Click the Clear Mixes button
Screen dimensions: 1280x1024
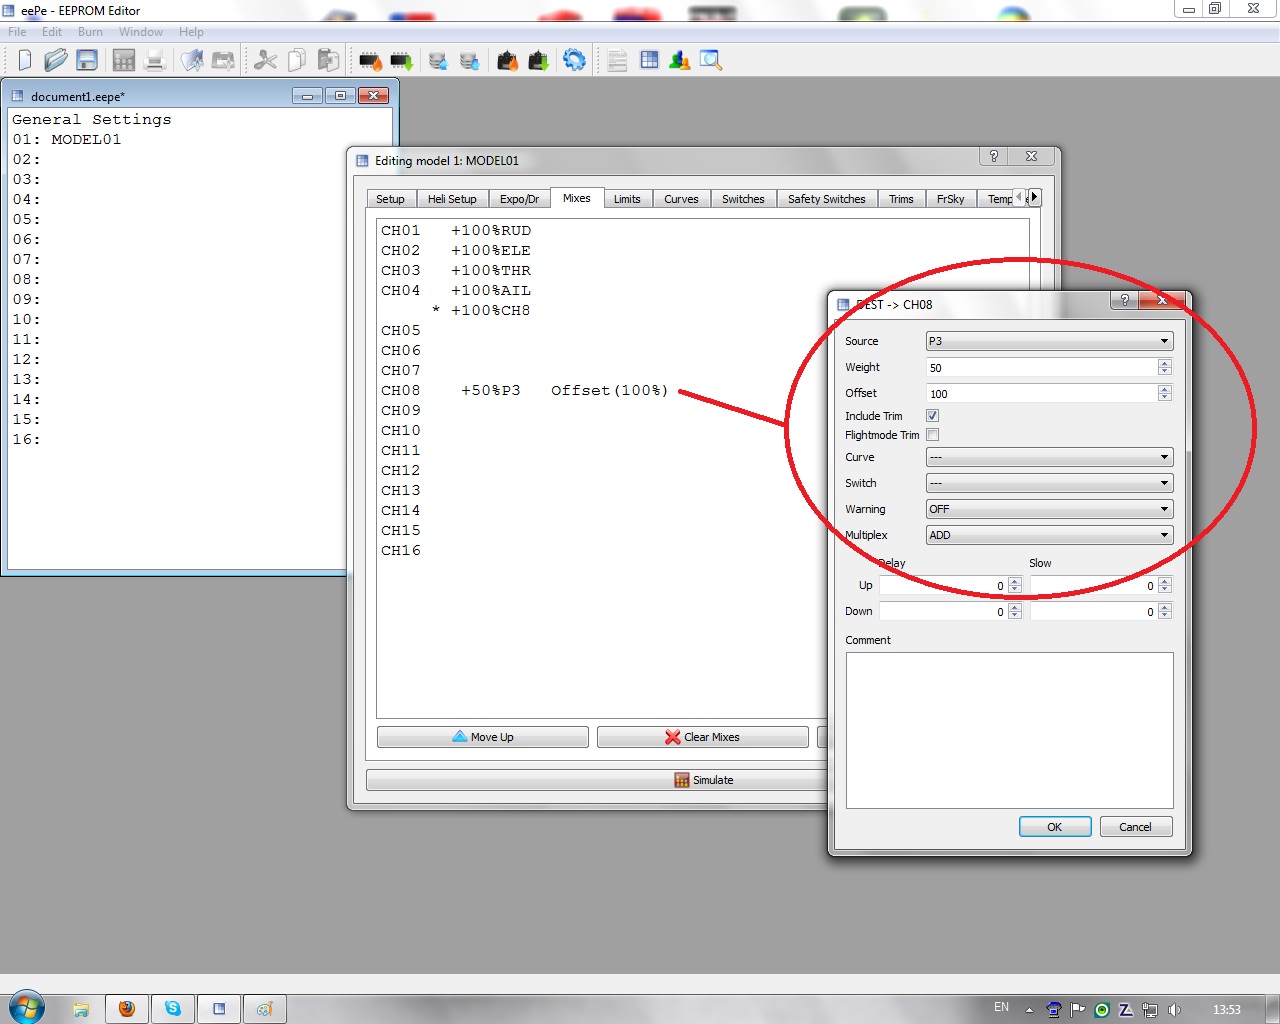point(702,737)
